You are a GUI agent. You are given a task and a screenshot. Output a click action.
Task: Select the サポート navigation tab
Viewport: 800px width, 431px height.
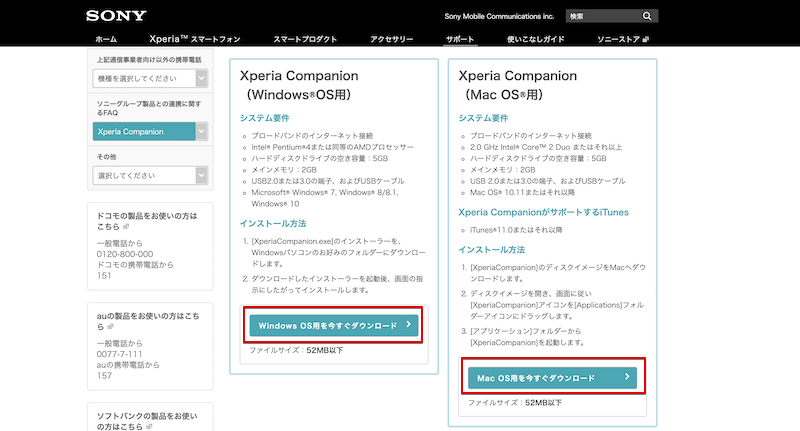tap(460, 39)
